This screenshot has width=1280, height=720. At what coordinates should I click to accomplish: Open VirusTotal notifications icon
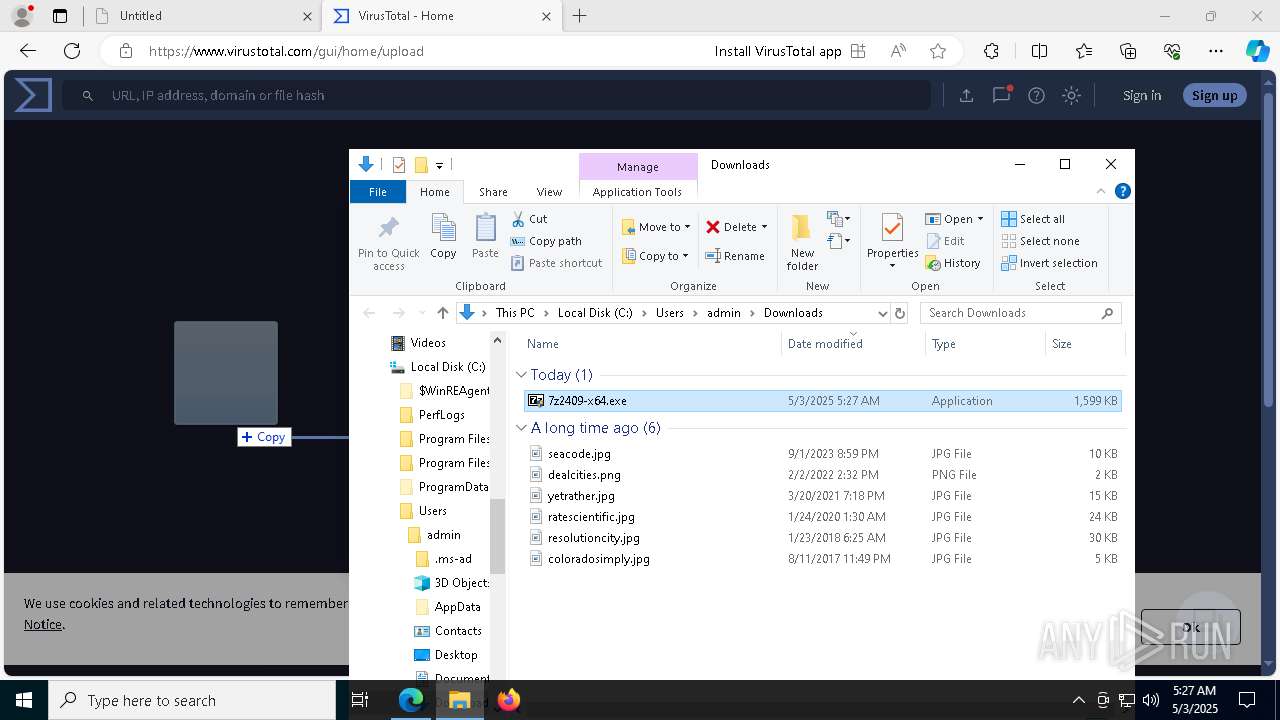click(x=1001, y=95)
